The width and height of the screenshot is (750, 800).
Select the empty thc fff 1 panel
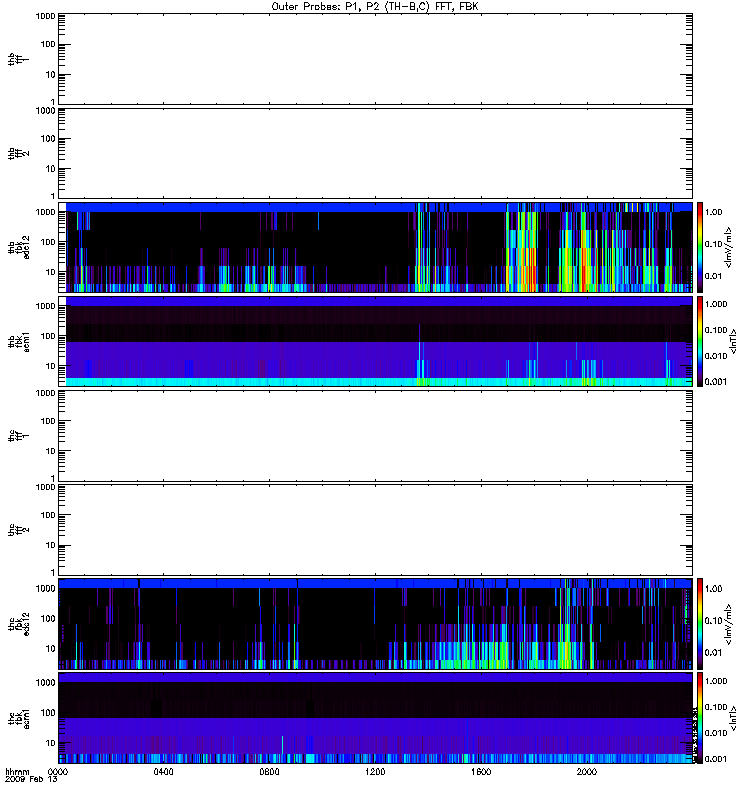375,436
